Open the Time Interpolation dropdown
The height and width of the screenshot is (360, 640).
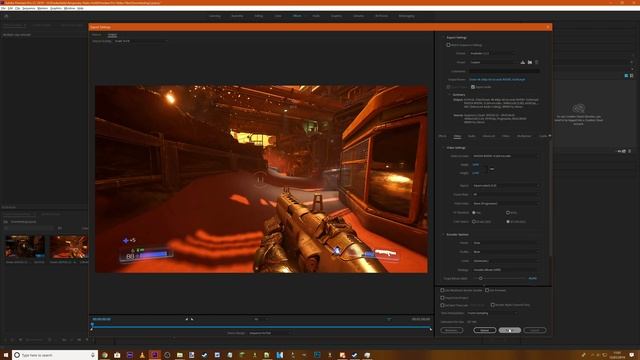coord(492,313)
